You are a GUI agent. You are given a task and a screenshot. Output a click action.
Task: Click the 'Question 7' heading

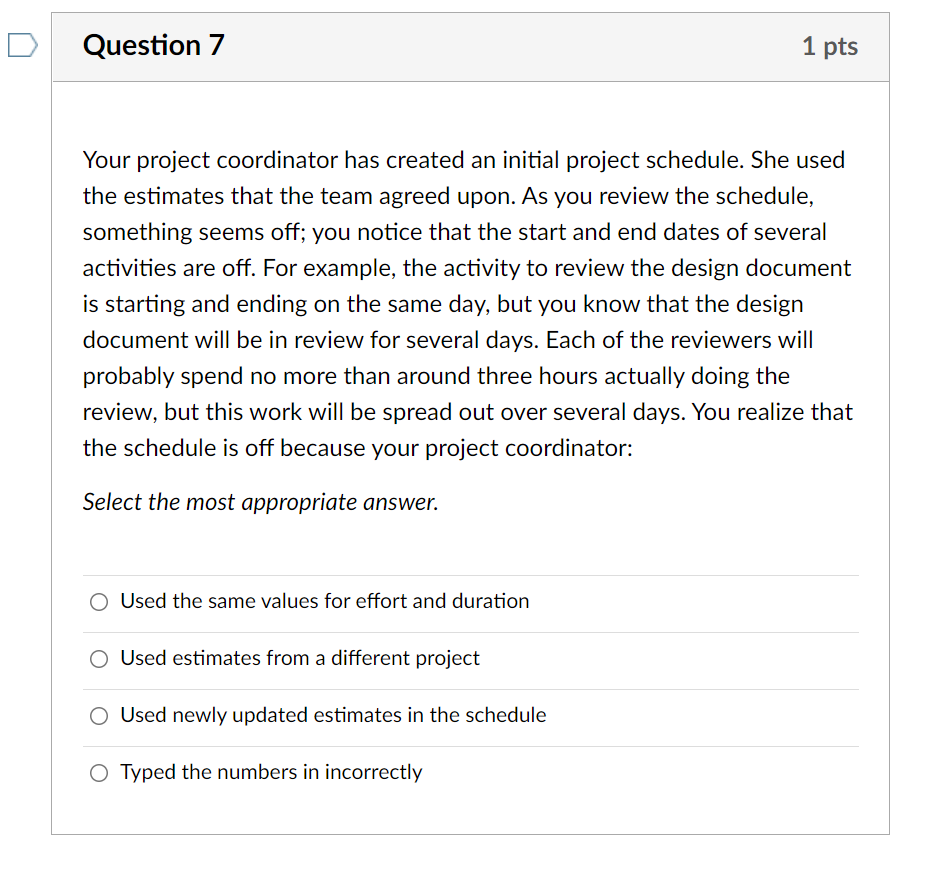click(x=153, y=45)
